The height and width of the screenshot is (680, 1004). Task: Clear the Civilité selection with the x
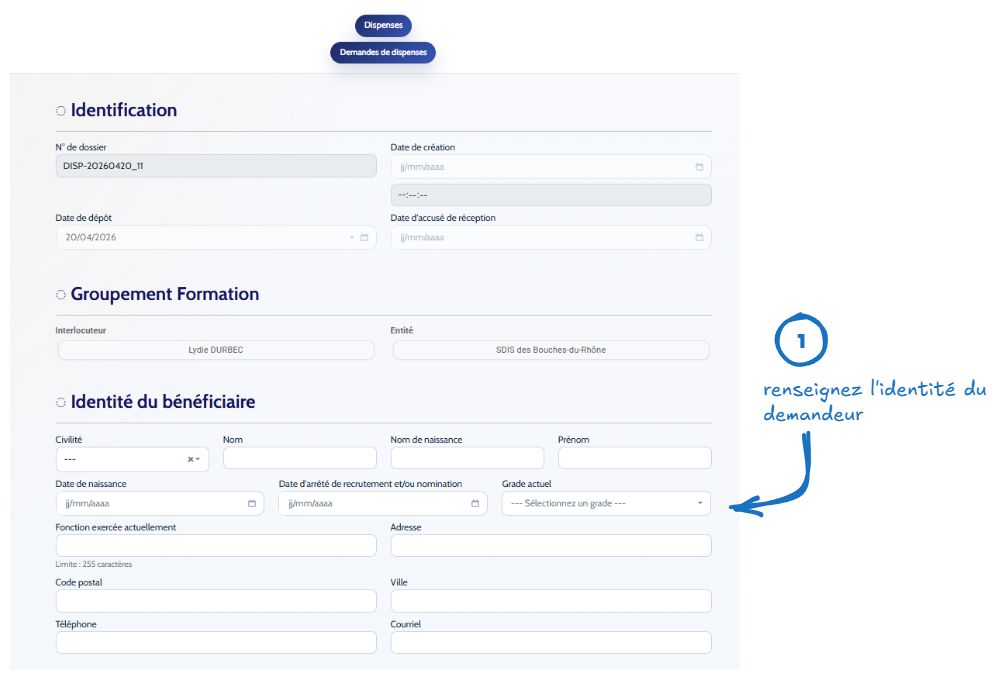[x=190, y=459]
